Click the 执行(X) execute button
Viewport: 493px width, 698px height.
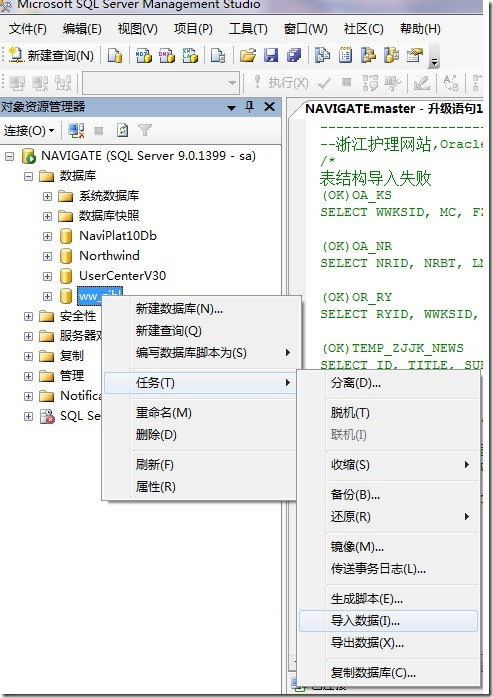(x=281, y=83)
